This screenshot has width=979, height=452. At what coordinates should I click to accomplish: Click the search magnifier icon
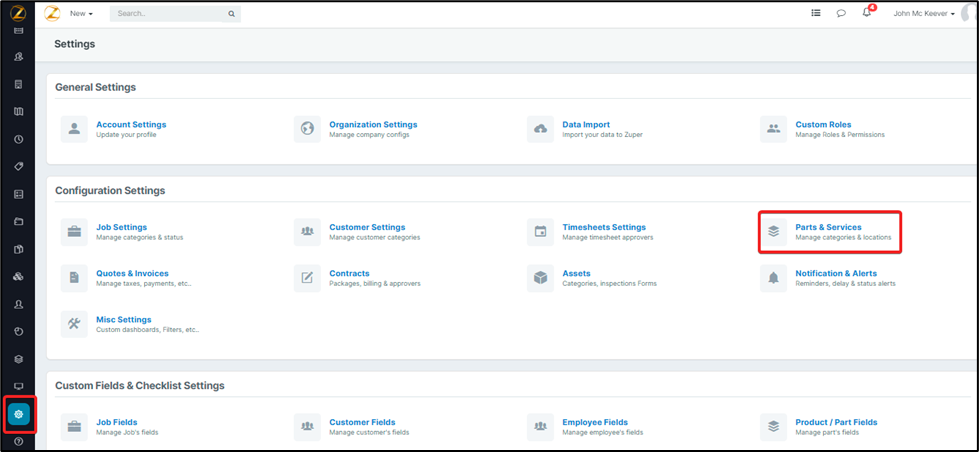tap(231, 14)
